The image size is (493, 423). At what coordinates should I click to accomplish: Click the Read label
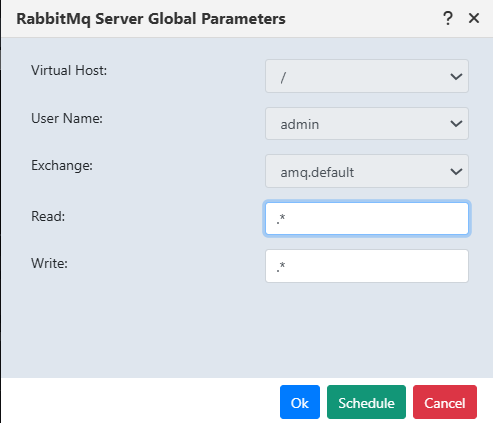48,216
